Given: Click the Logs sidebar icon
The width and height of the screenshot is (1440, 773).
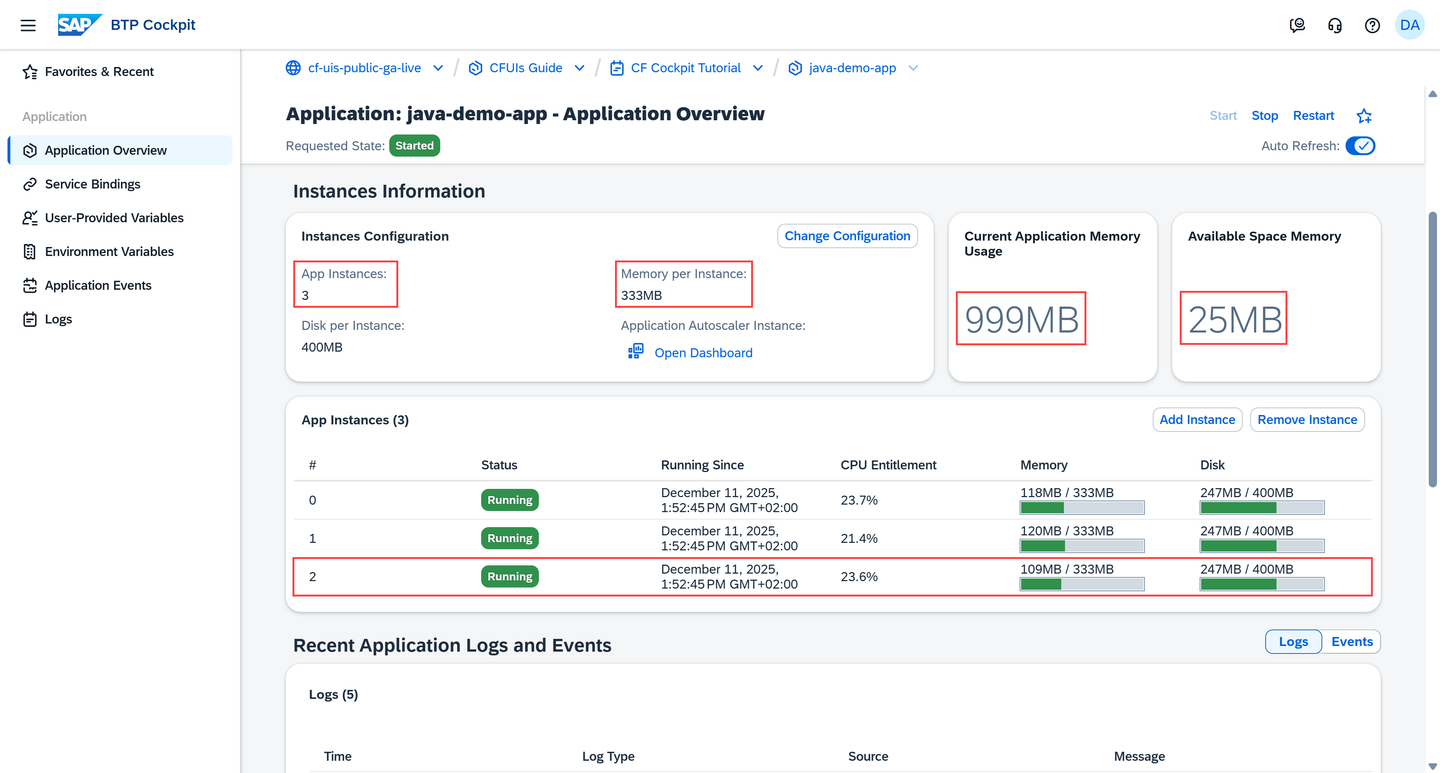Looking at the screenshot, I should coord(29,320).
